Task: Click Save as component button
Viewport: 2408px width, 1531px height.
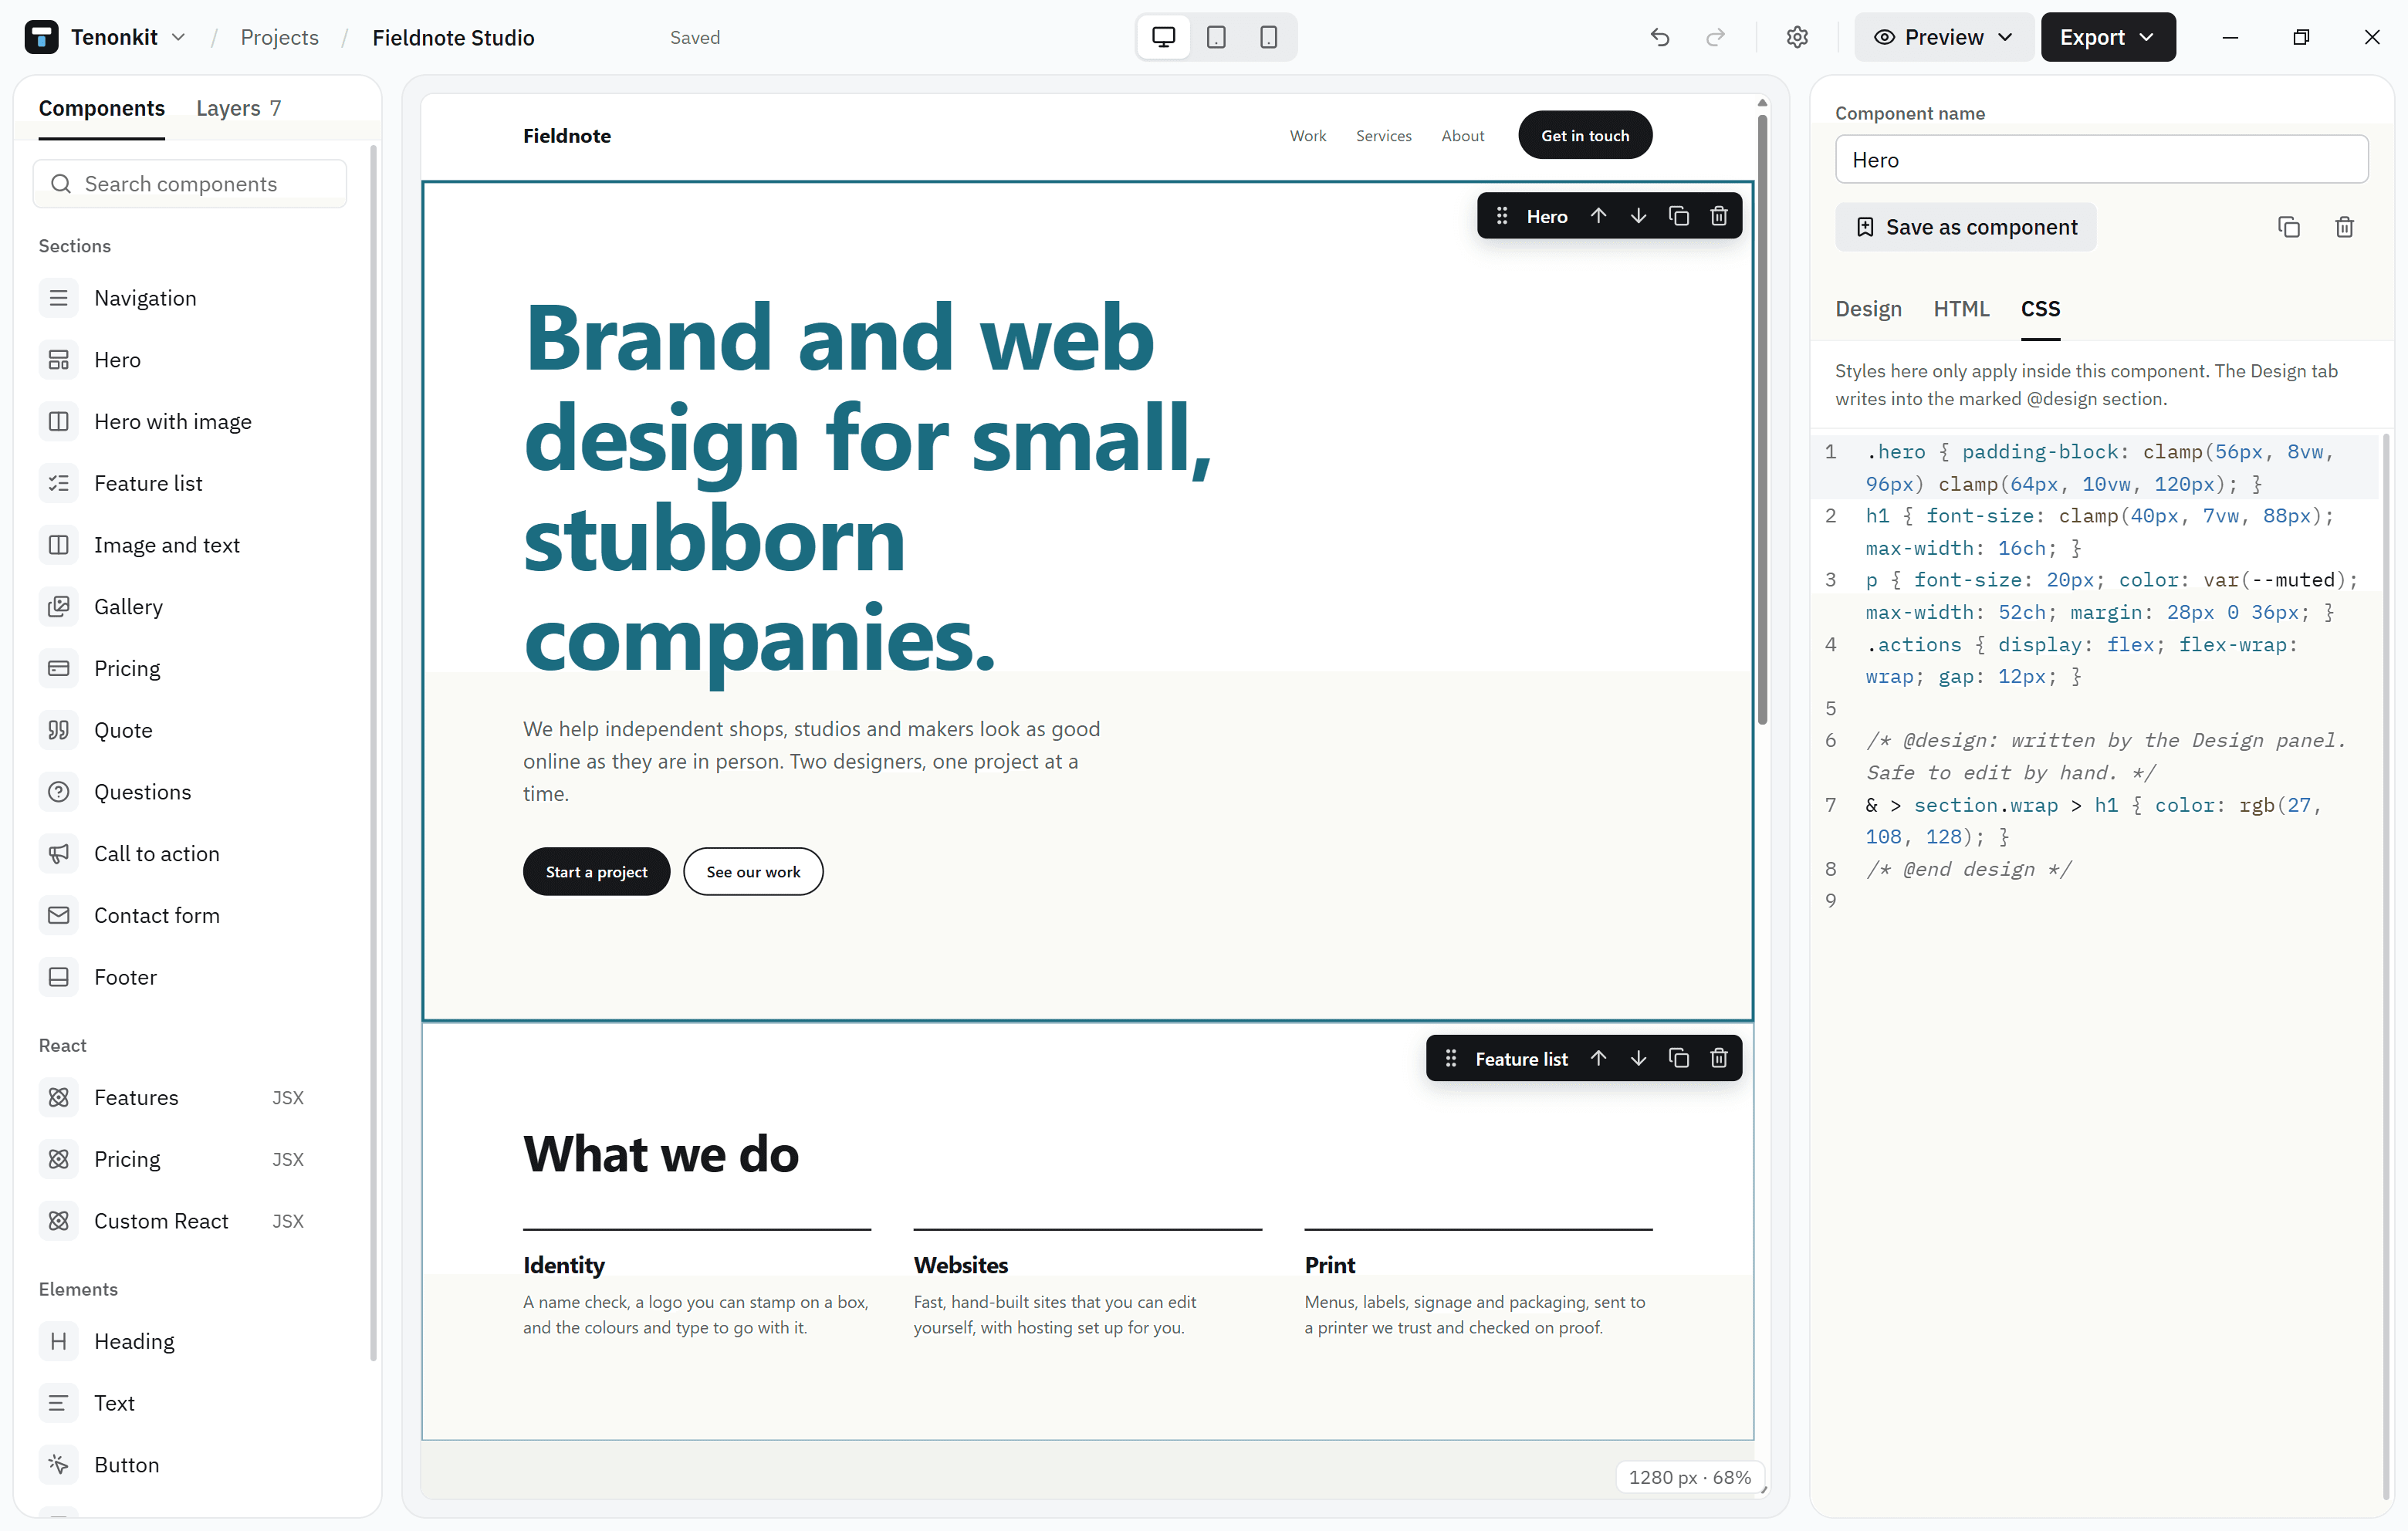Action: [1965, 227]
